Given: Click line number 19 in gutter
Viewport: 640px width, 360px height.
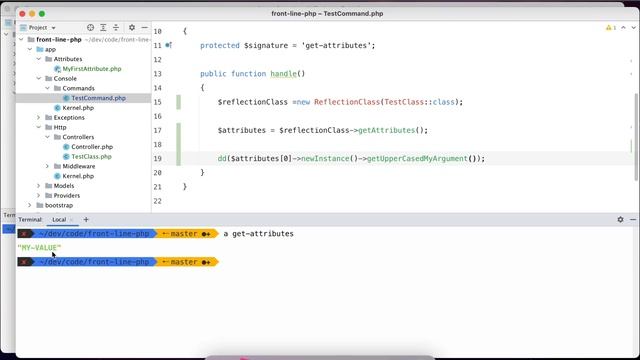Looking at the screenshot, I should (x=158, y=159).
